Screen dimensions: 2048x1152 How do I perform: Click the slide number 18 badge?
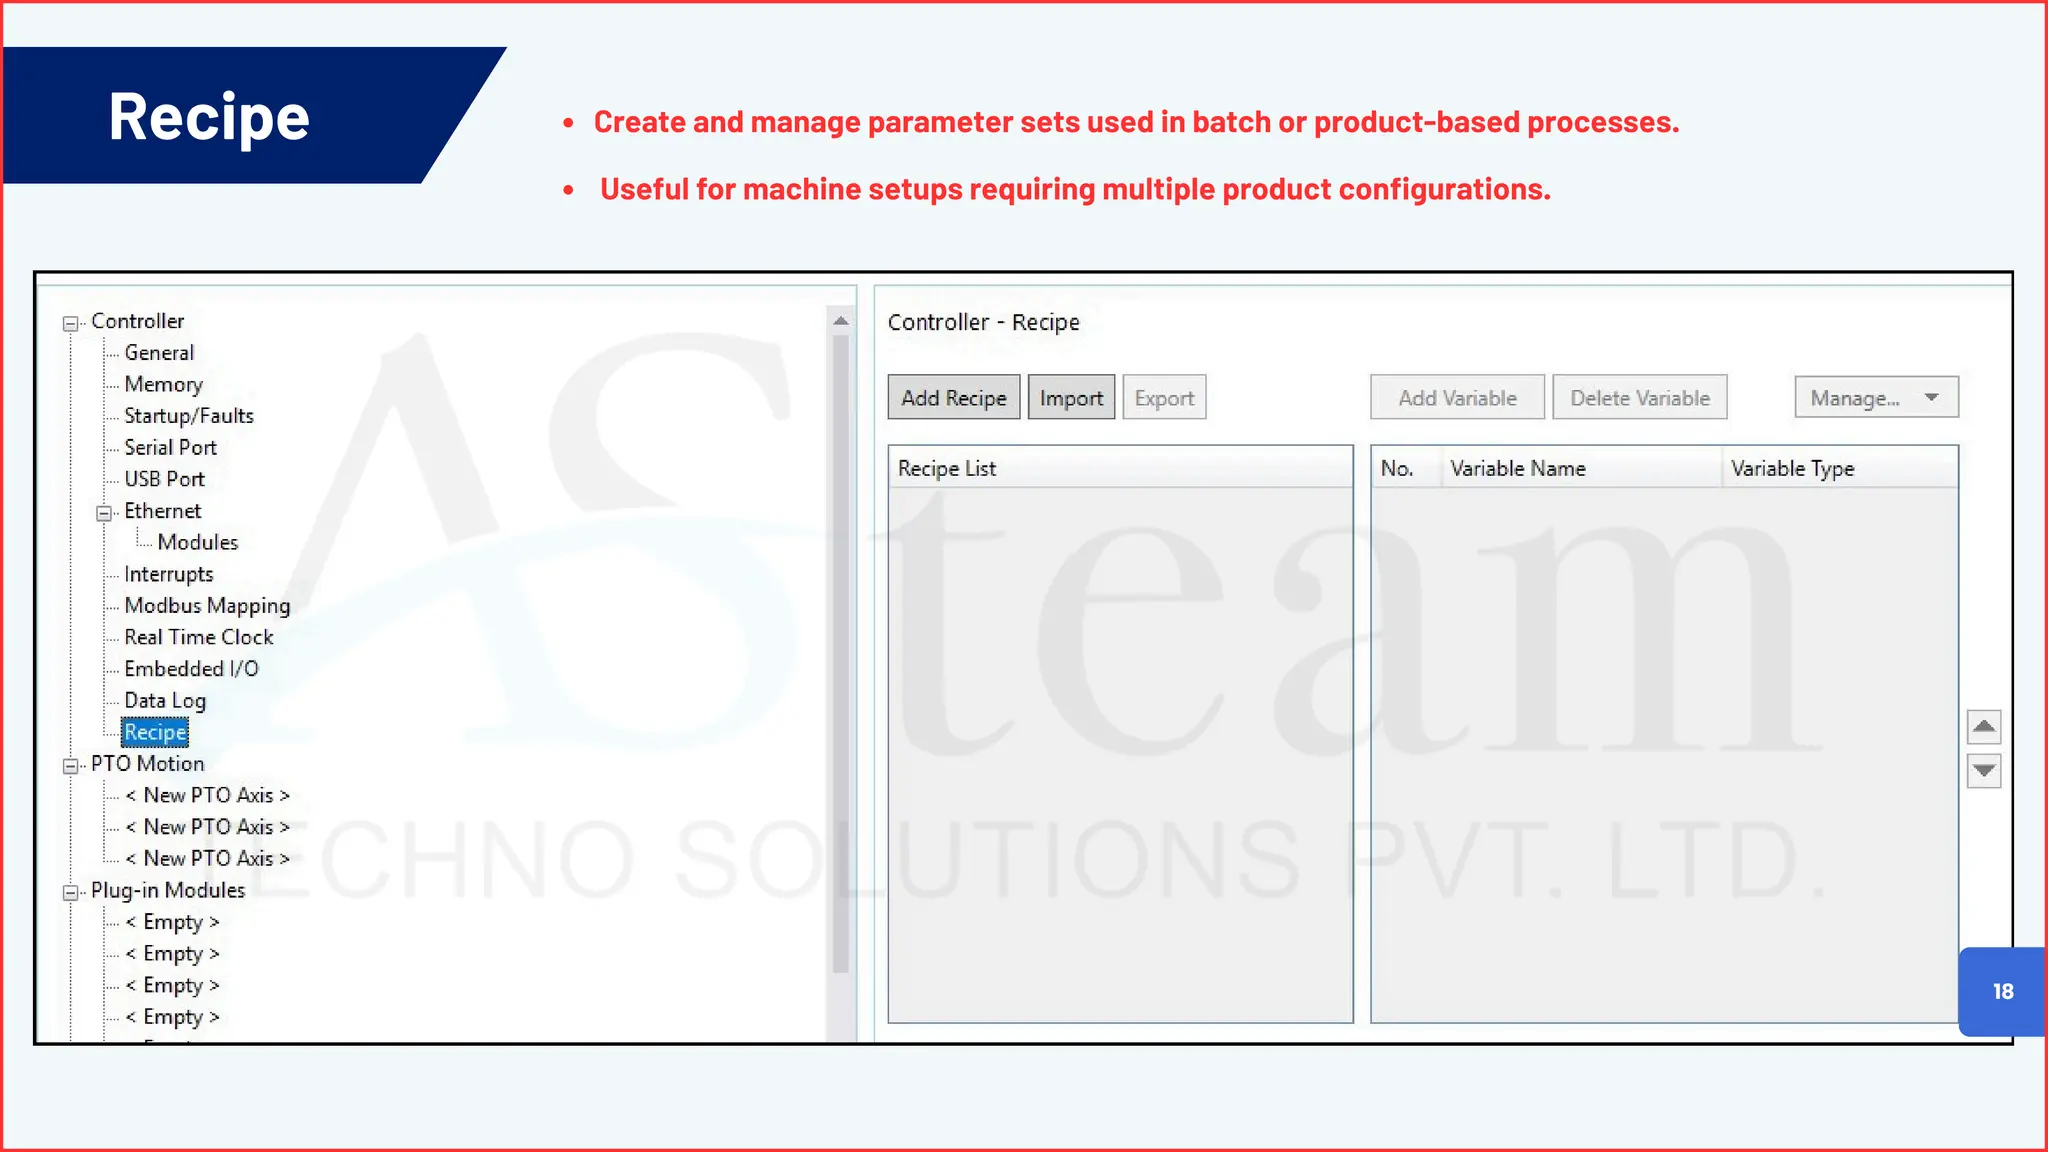(2002, 991)
